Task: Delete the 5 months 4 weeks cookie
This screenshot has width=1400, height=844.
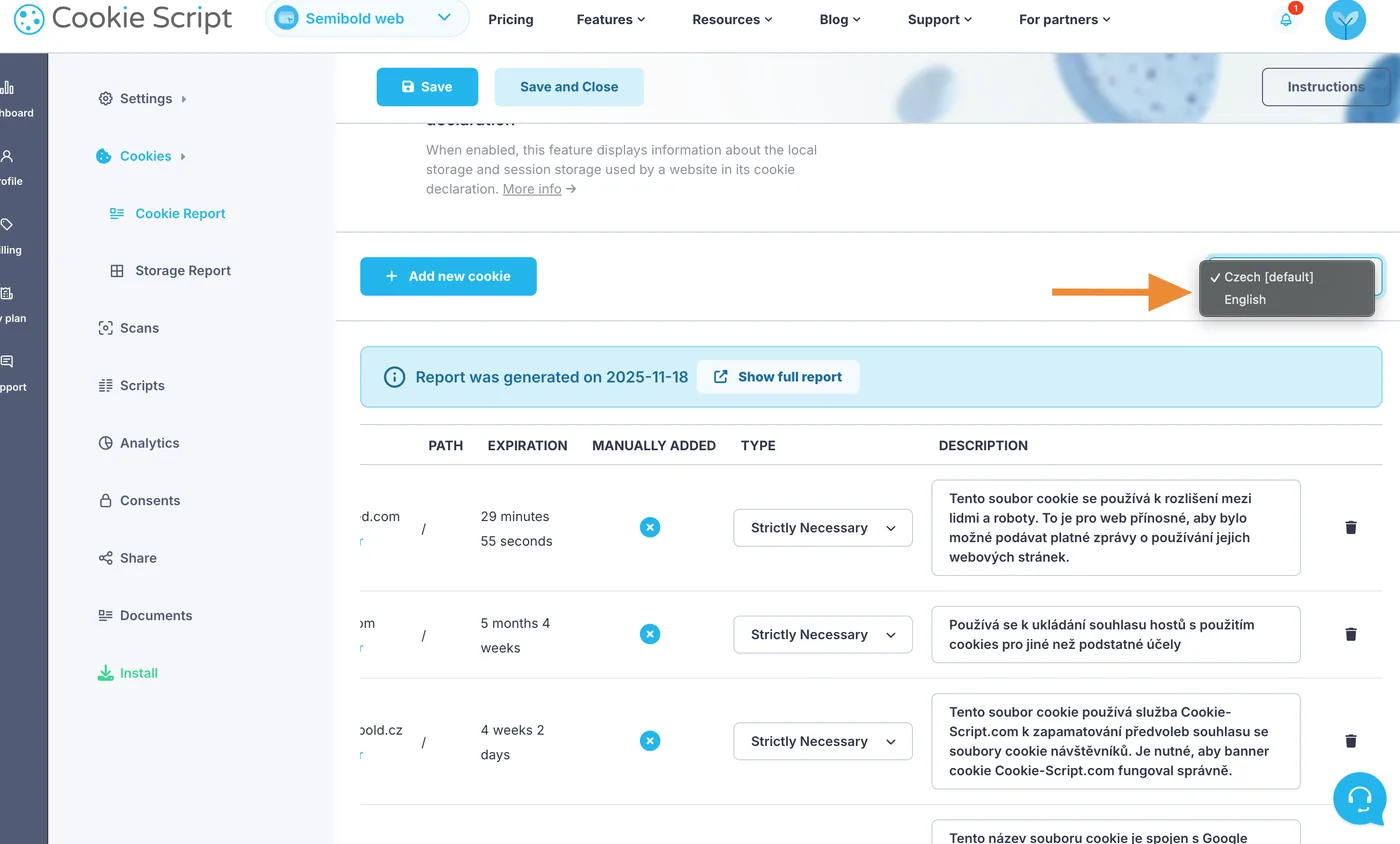Action: coord(1351,634)
